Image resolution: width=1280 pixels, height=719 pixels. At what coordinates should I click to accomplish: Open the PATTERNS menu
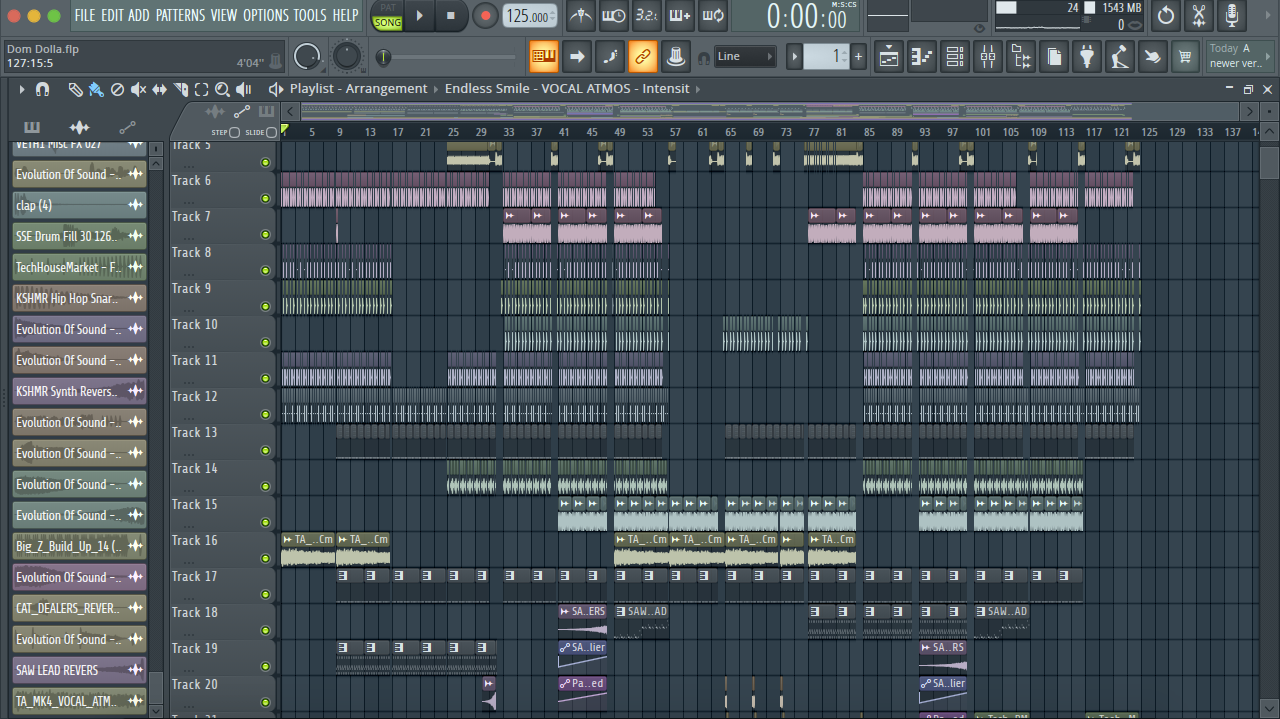(x=180, y=16)
